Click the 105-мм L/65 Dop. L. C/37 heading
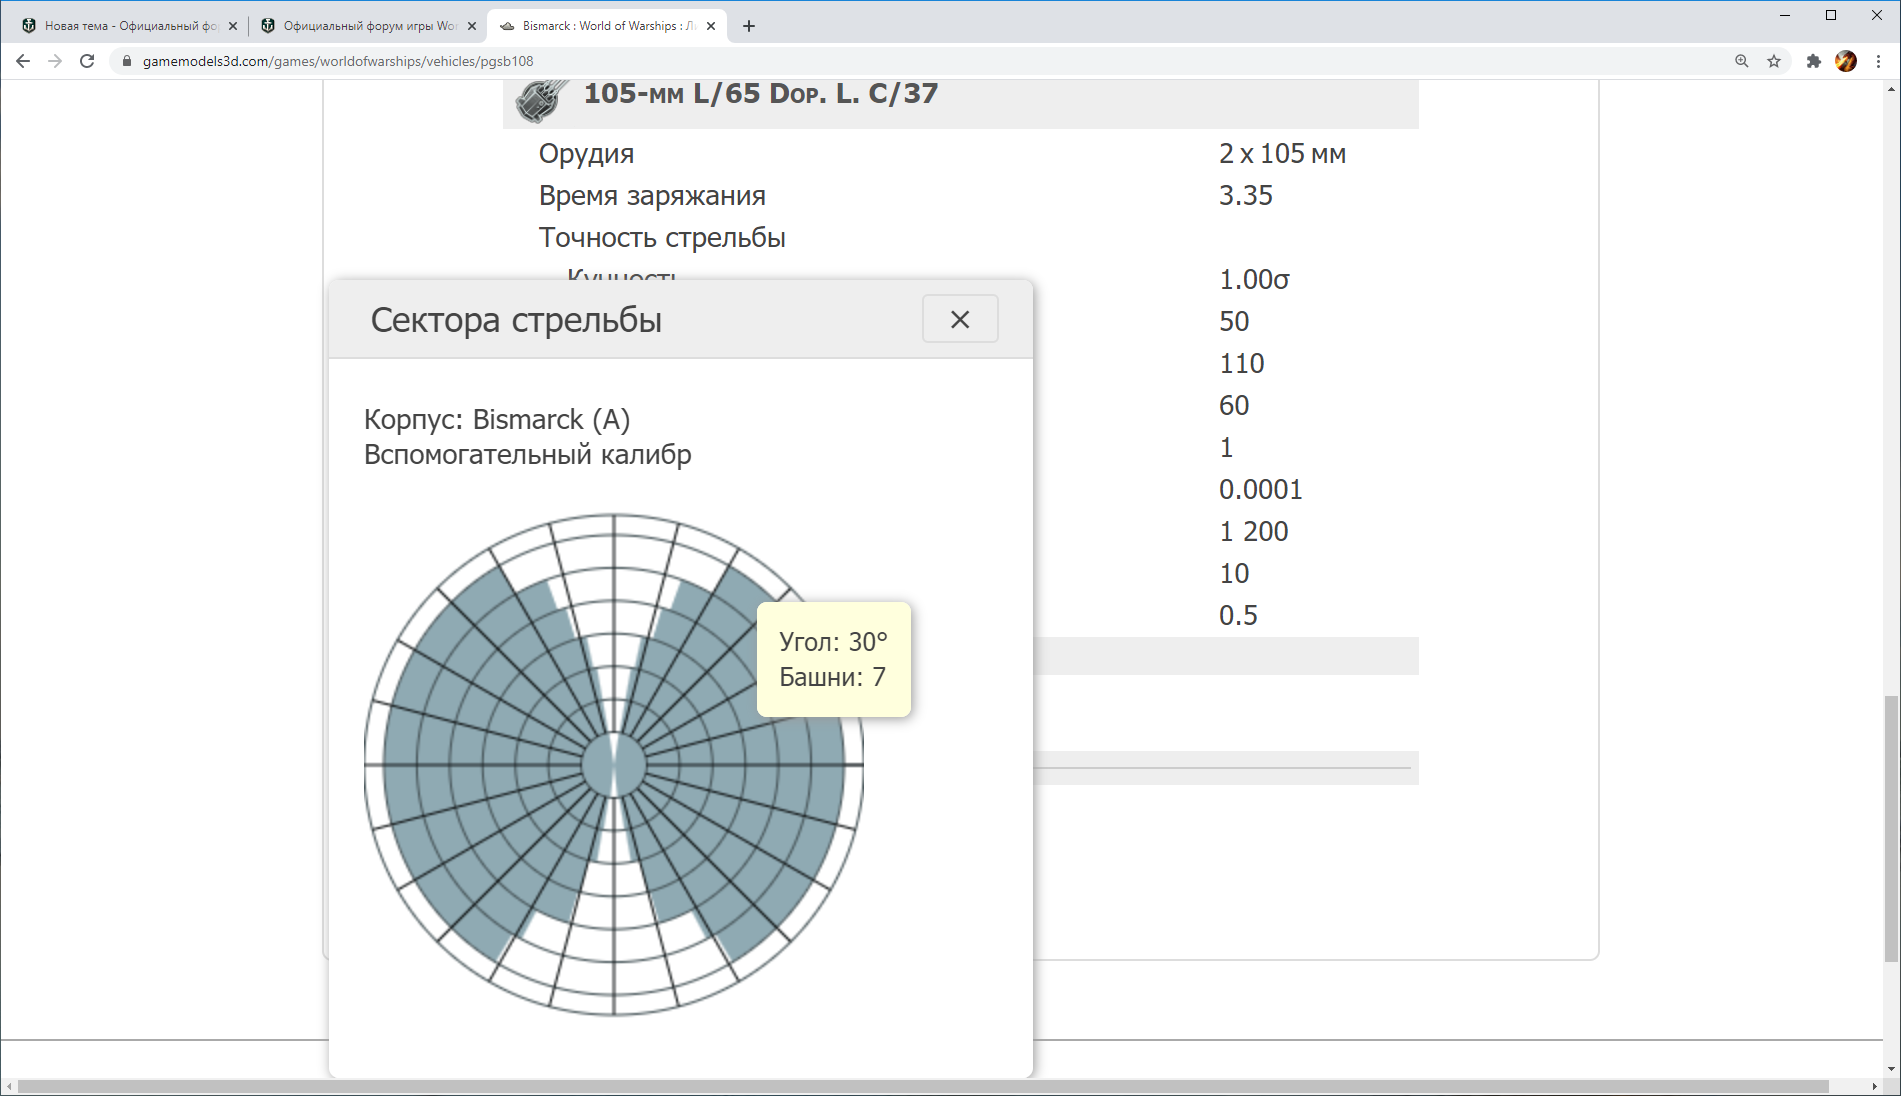The height and width of the screenshot is (1096, 1901). point(761,94)
